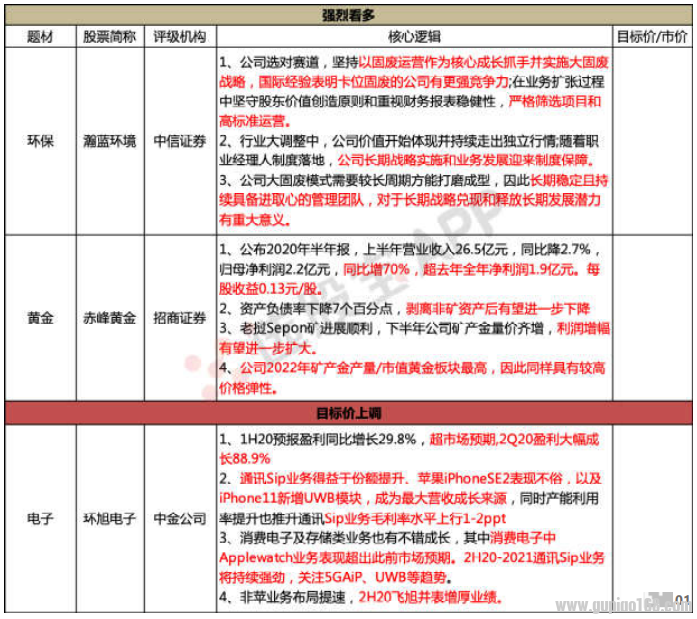
Task: Click the '目标价/市价' column header
Action: pyautogui.click(x=652, y=36)
